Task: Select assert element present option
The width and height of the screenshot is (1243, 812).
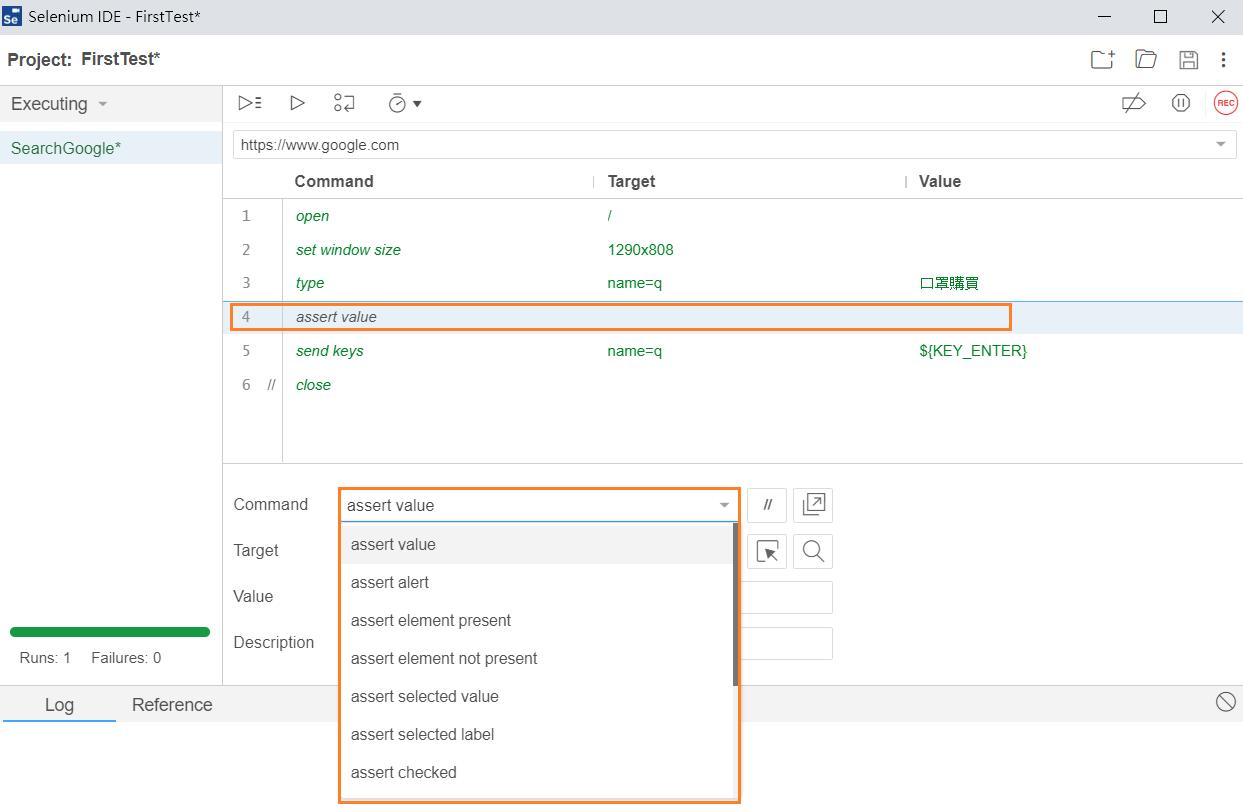Action: coord(538,620)
